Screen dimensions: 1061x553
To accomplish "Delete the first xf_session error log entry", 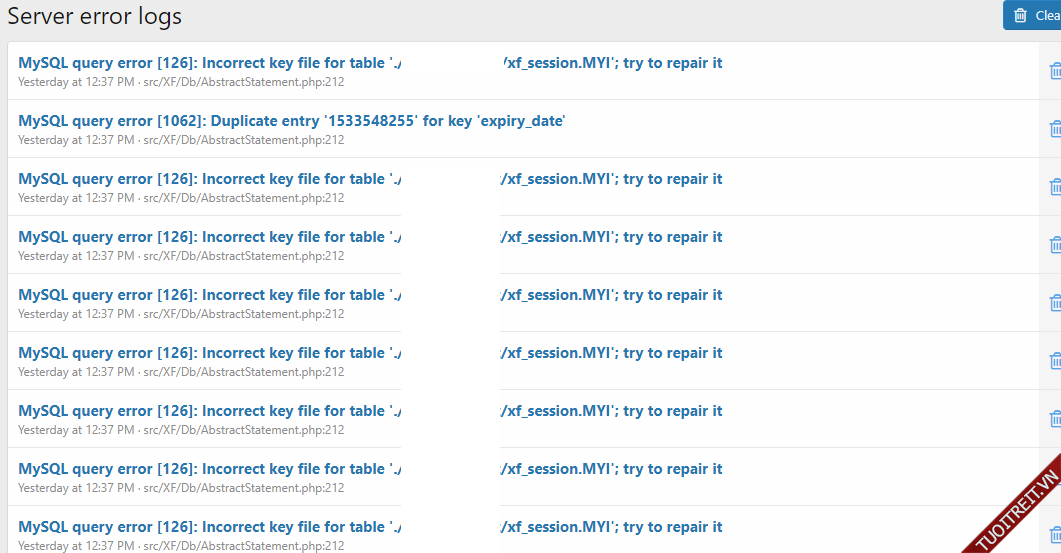I will 1054,71.
